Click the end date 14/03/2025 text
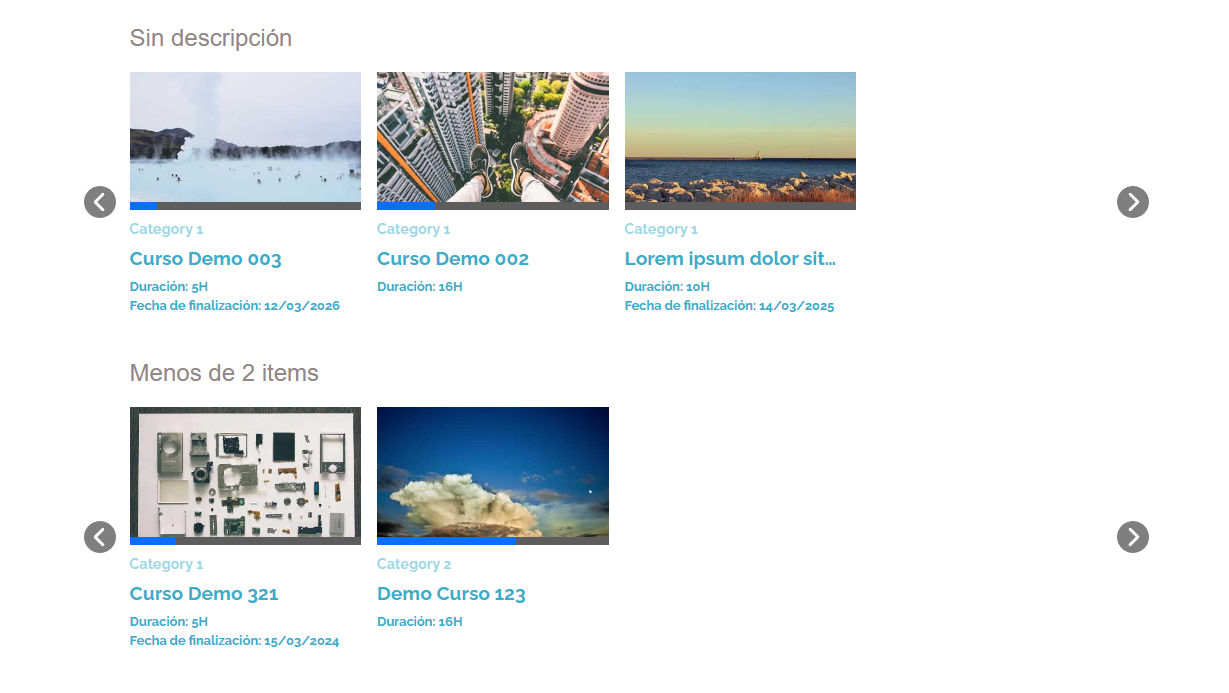 click(797, 306)
